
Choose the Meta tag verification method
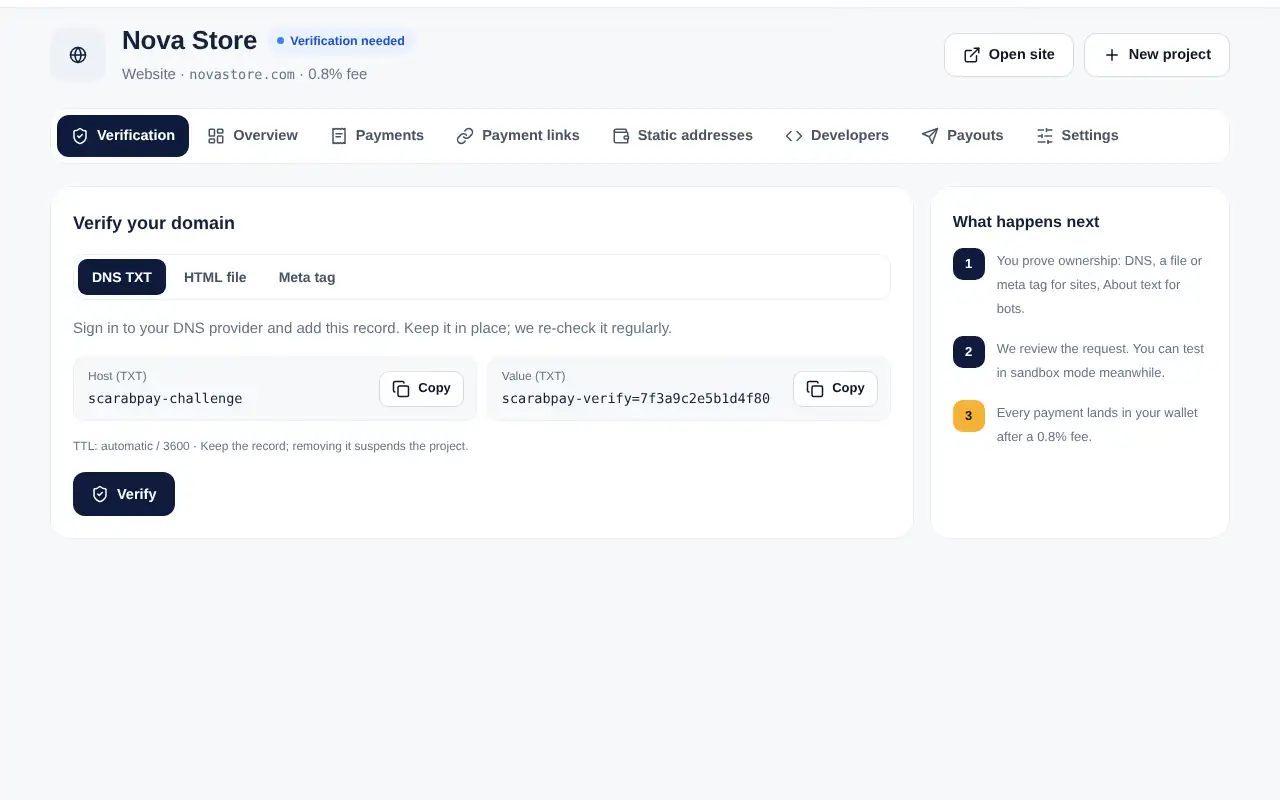[307, 277]
